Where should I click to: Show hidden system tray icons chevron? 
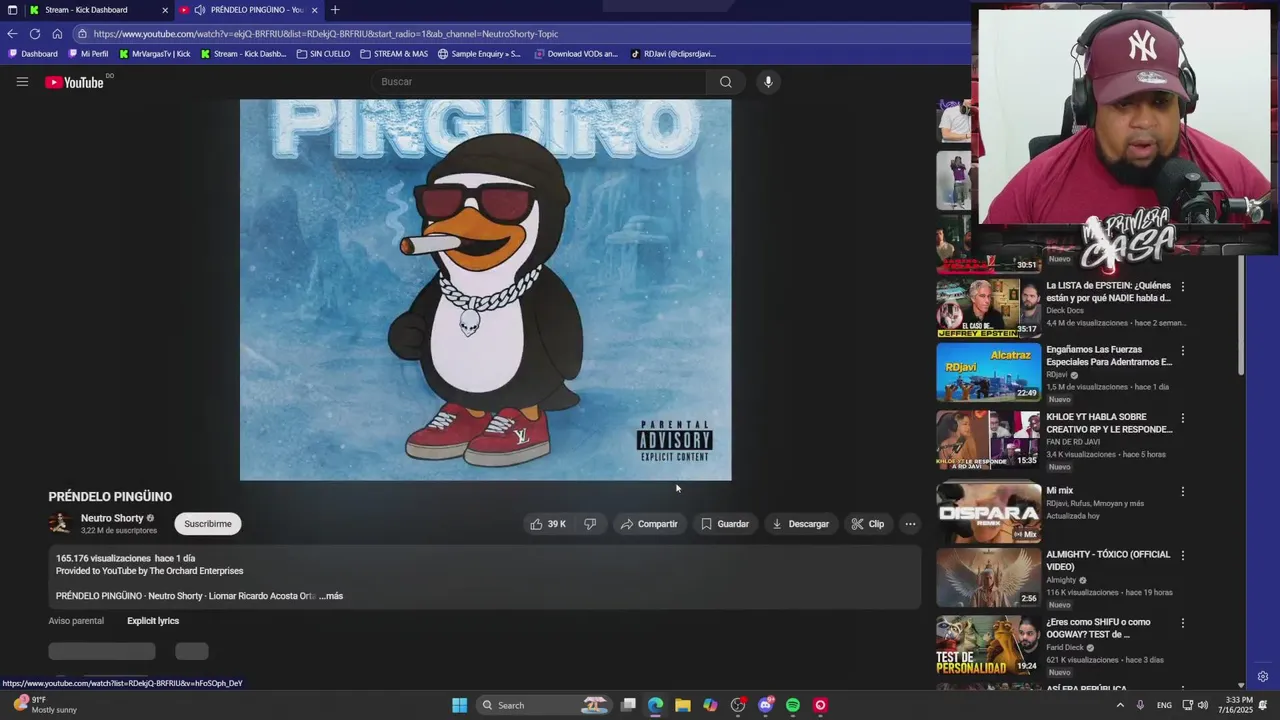[x=1120, y=705]
